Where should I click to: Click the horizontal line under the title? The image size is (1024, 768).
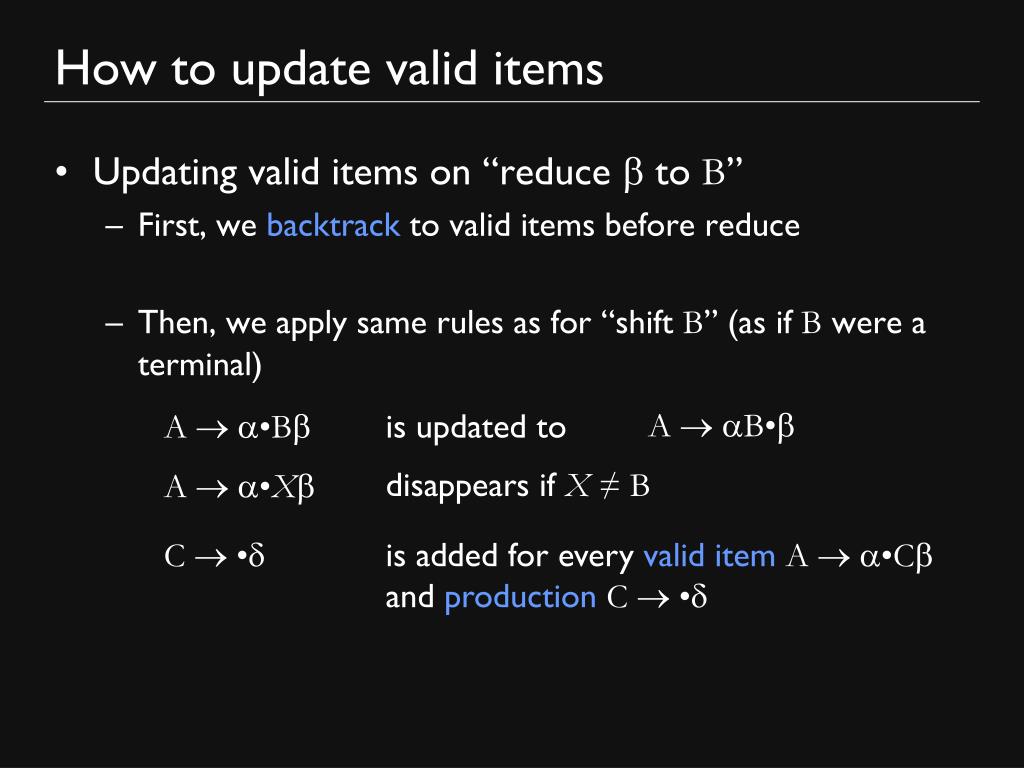click(x=512, y=102)
